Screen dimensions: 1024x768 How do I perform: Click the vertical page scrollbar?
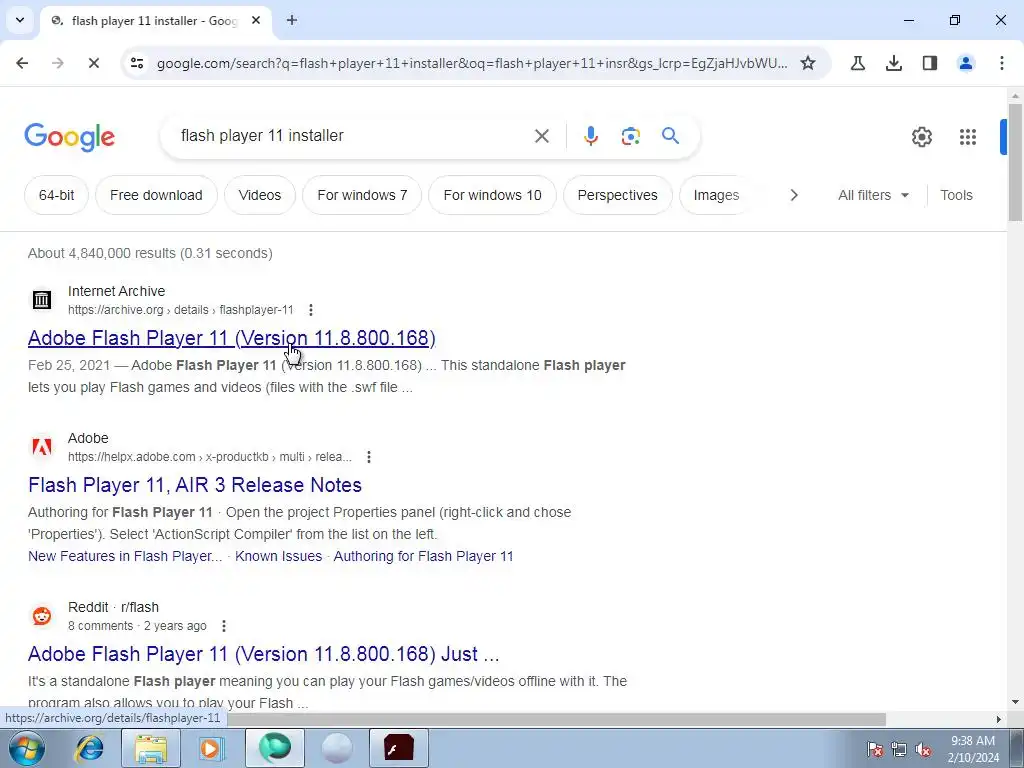click(x=1015, y=162)
